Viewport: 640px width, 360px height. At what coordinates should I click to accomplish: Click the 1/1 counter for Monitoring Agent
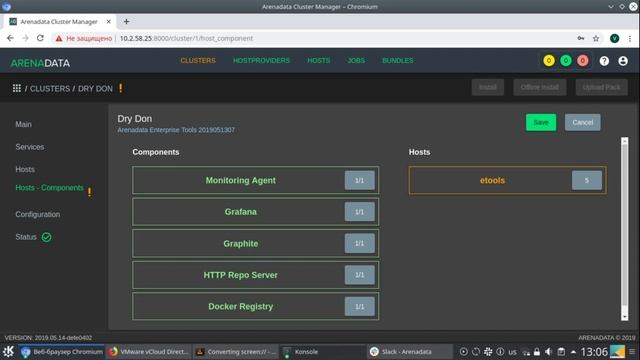(x=359, y=180)
